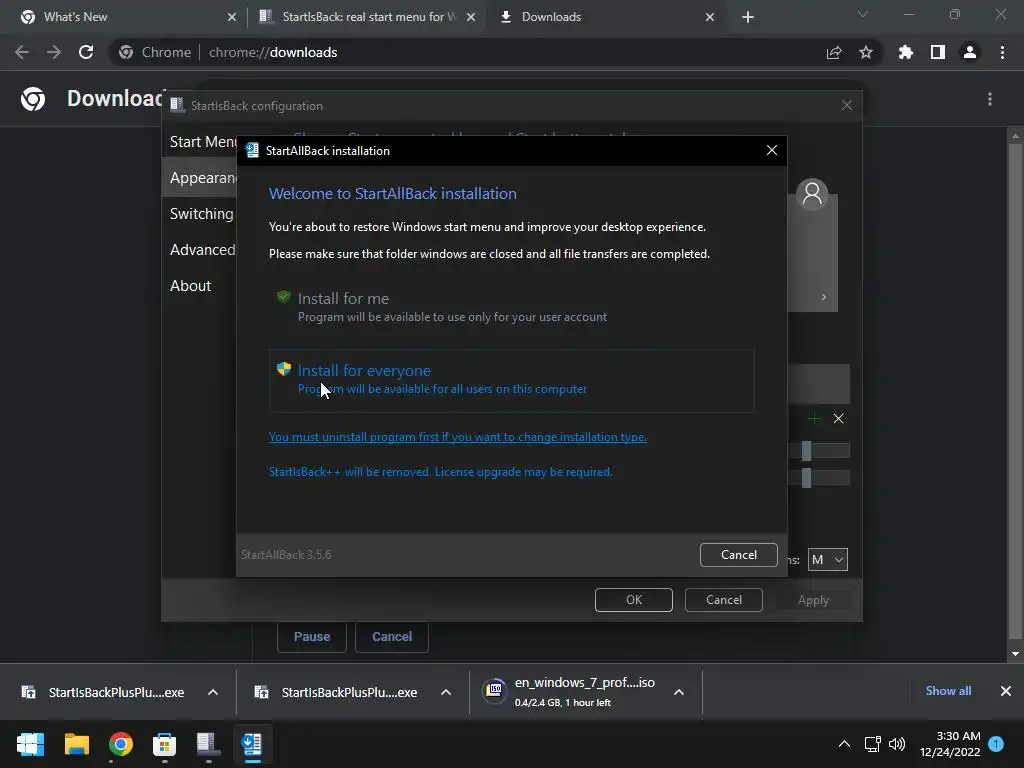
Task: Show all downloads link
Action: click(x=948, y=691)
